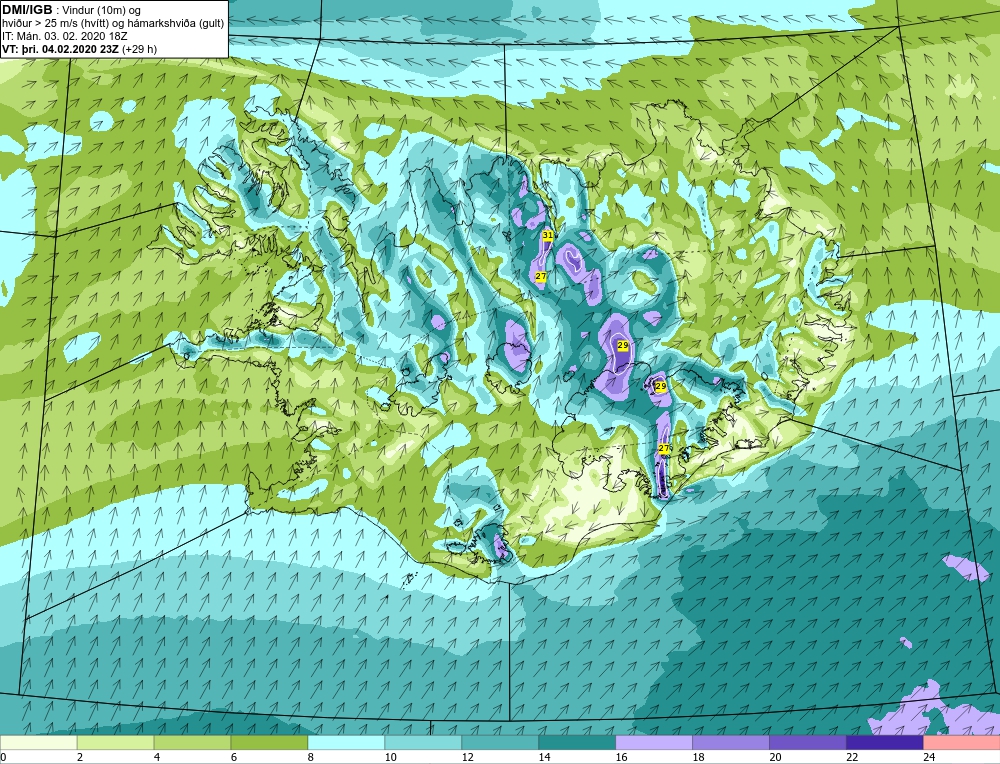Image resolution: width=1000 pixels, height=764 pixels.
Task: Click the pink above-24 m/s legend swatch
Action: point(962,742)
